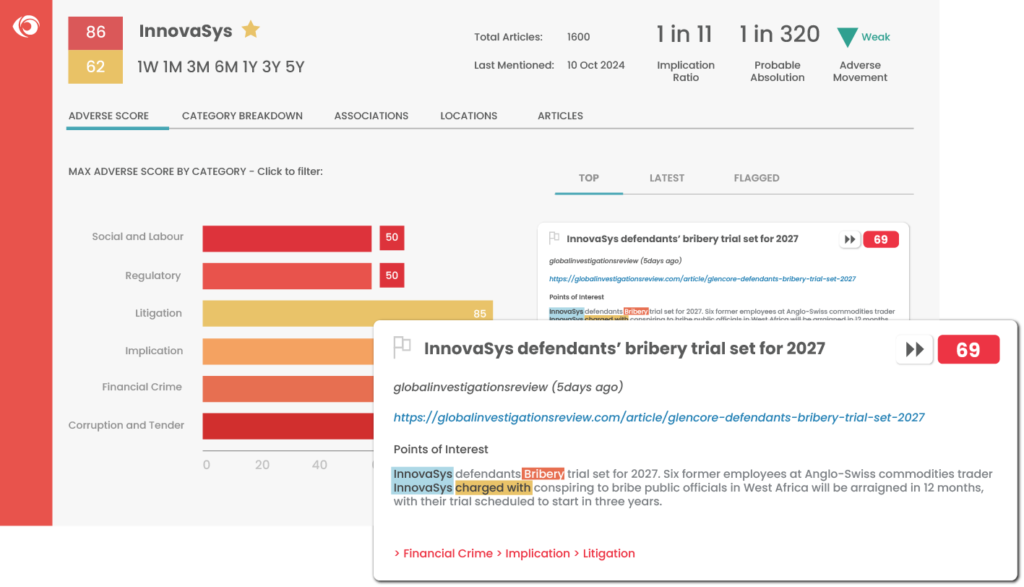Image resolution: width=1024 pixels, height=587 pixels.
Task: Click the InnovaSys company name heading
Action: 185,31
